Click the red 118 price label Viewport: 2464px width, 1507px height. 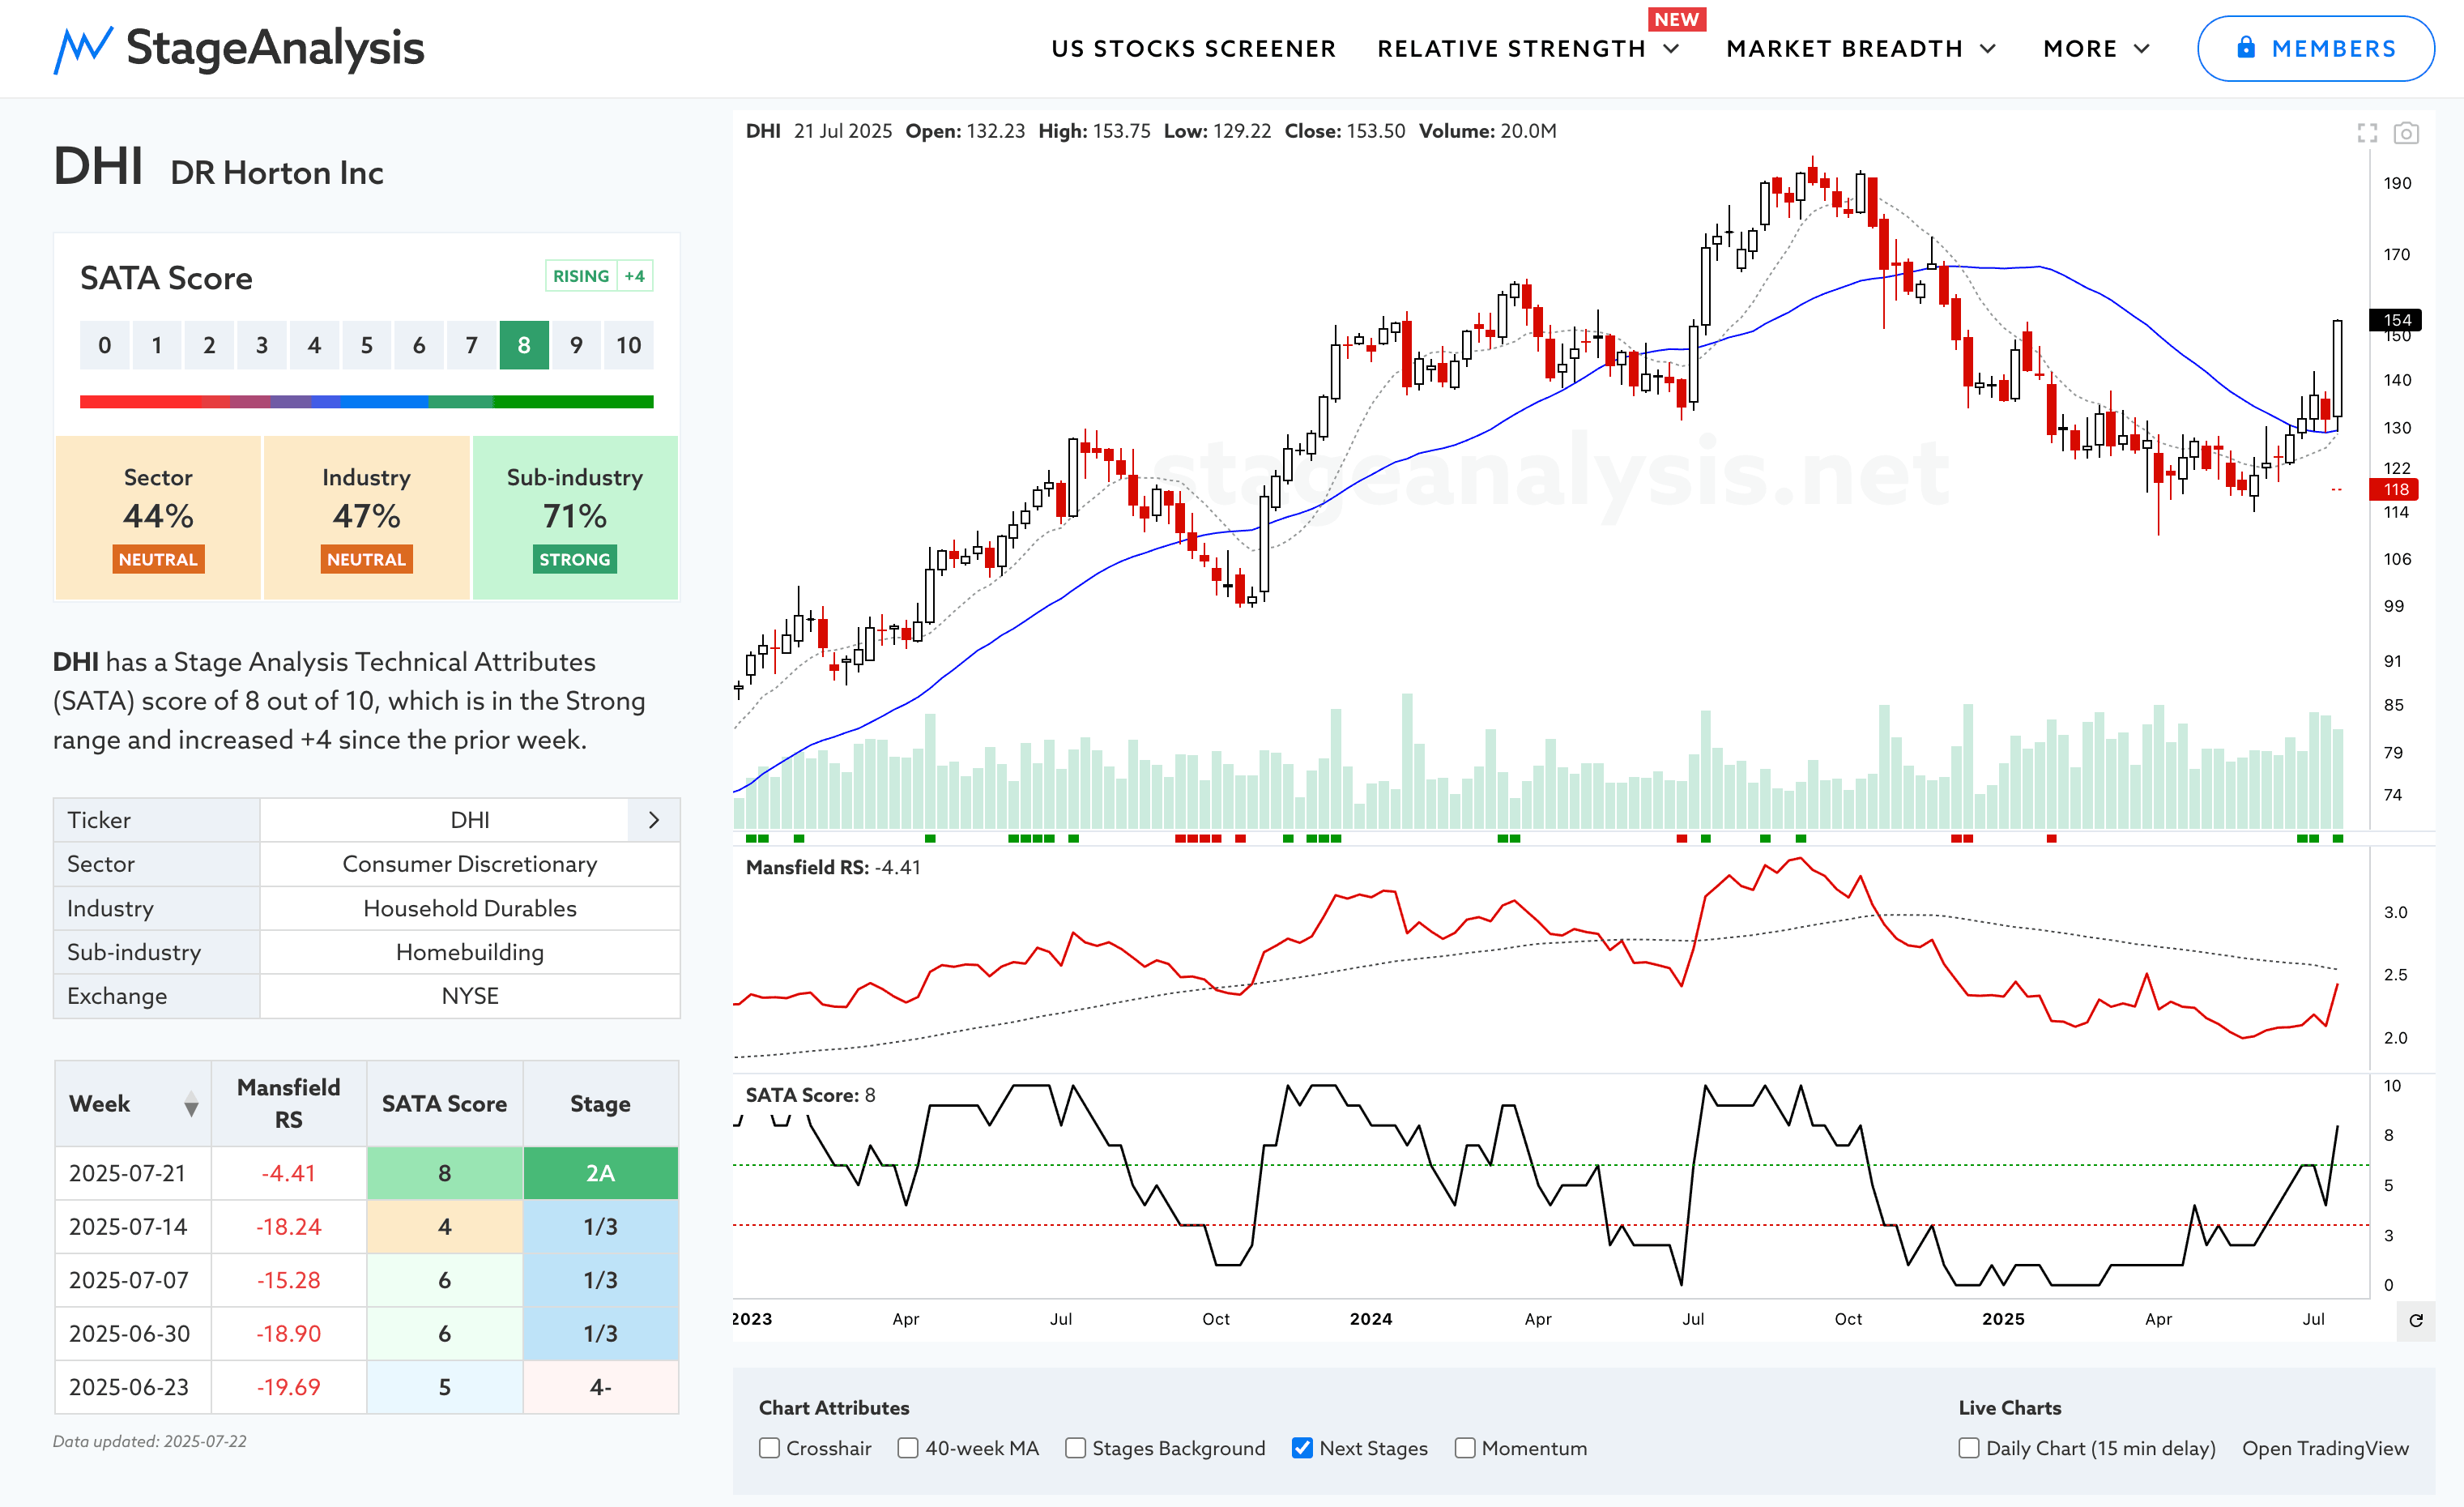2396,489
